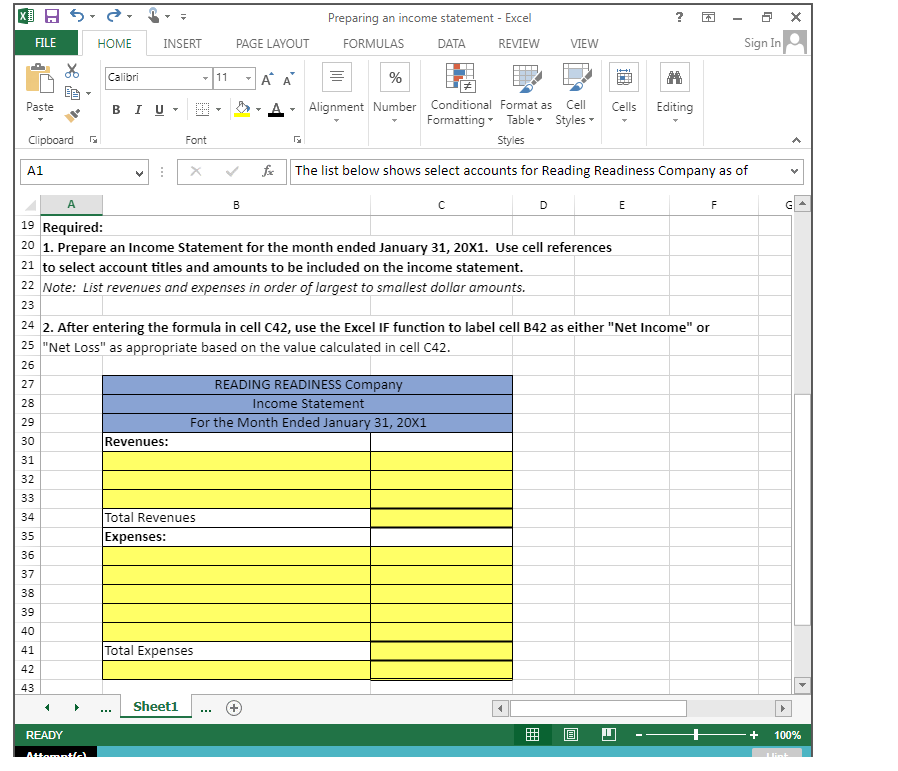Toggle bold formatting
This screenshot has height=771, width=898.
(x=116, y=109)
